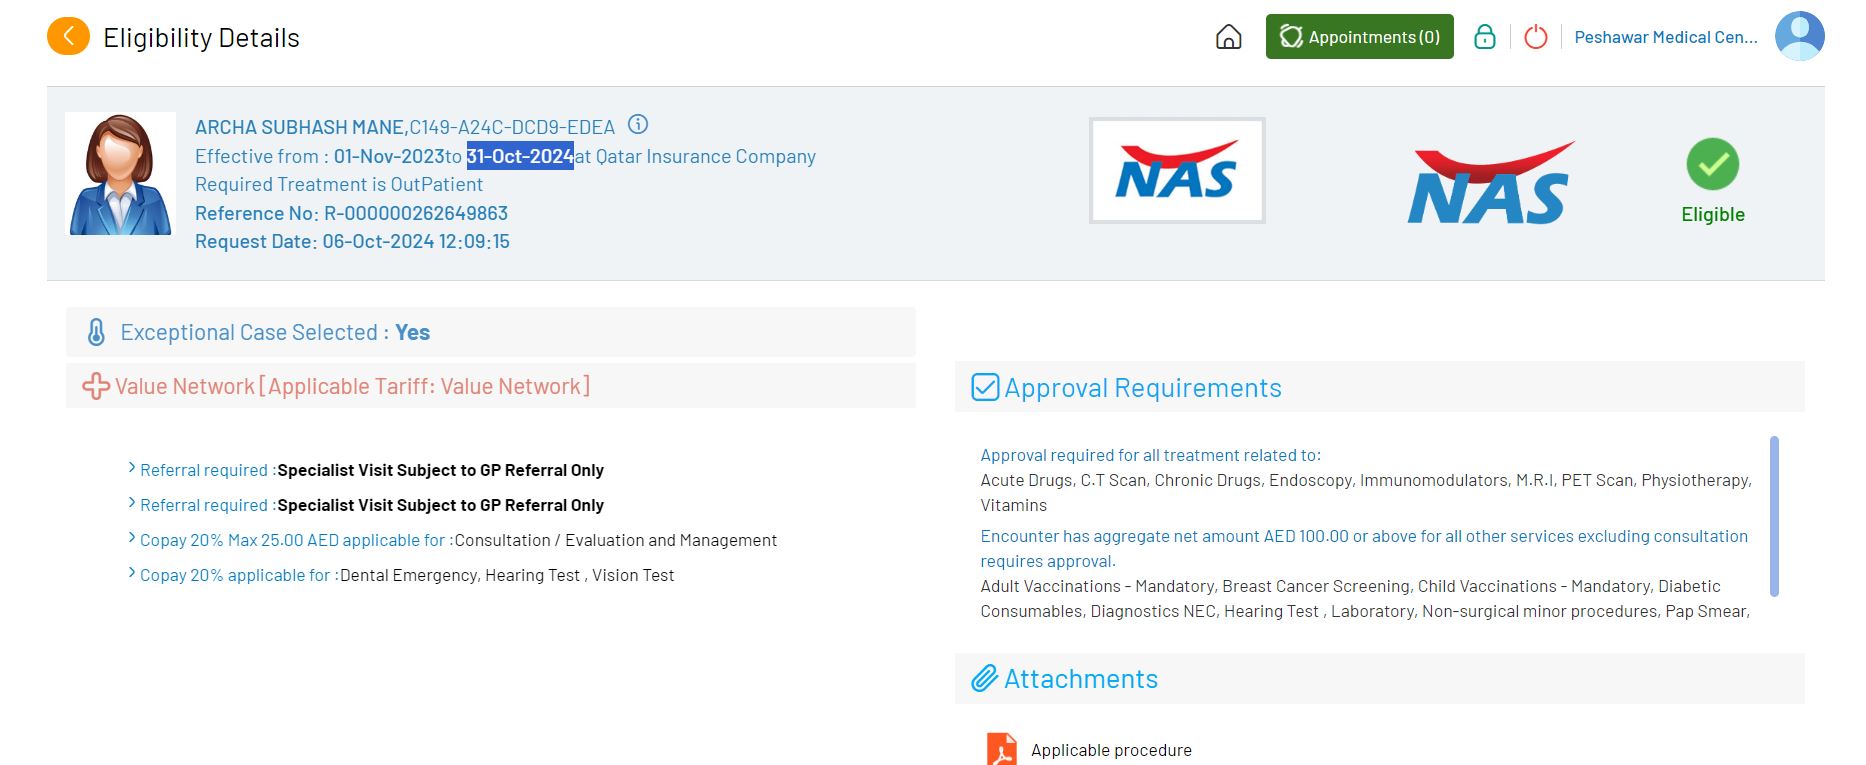
Task: Click the Applicable procedure attachment link
Action: (x=1111, y=750)
